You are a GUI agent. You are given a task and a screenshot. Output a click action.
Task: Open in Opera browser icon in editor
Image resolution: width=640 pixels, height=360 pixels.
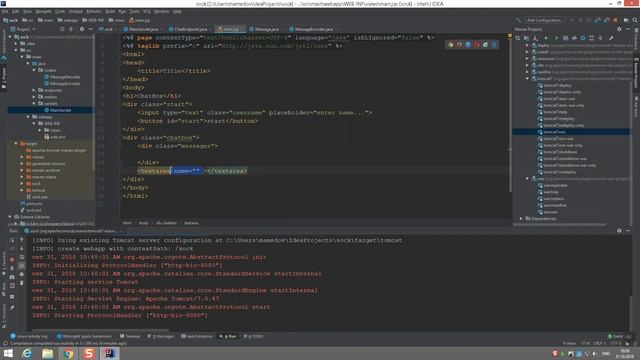(x=477, y=44)
